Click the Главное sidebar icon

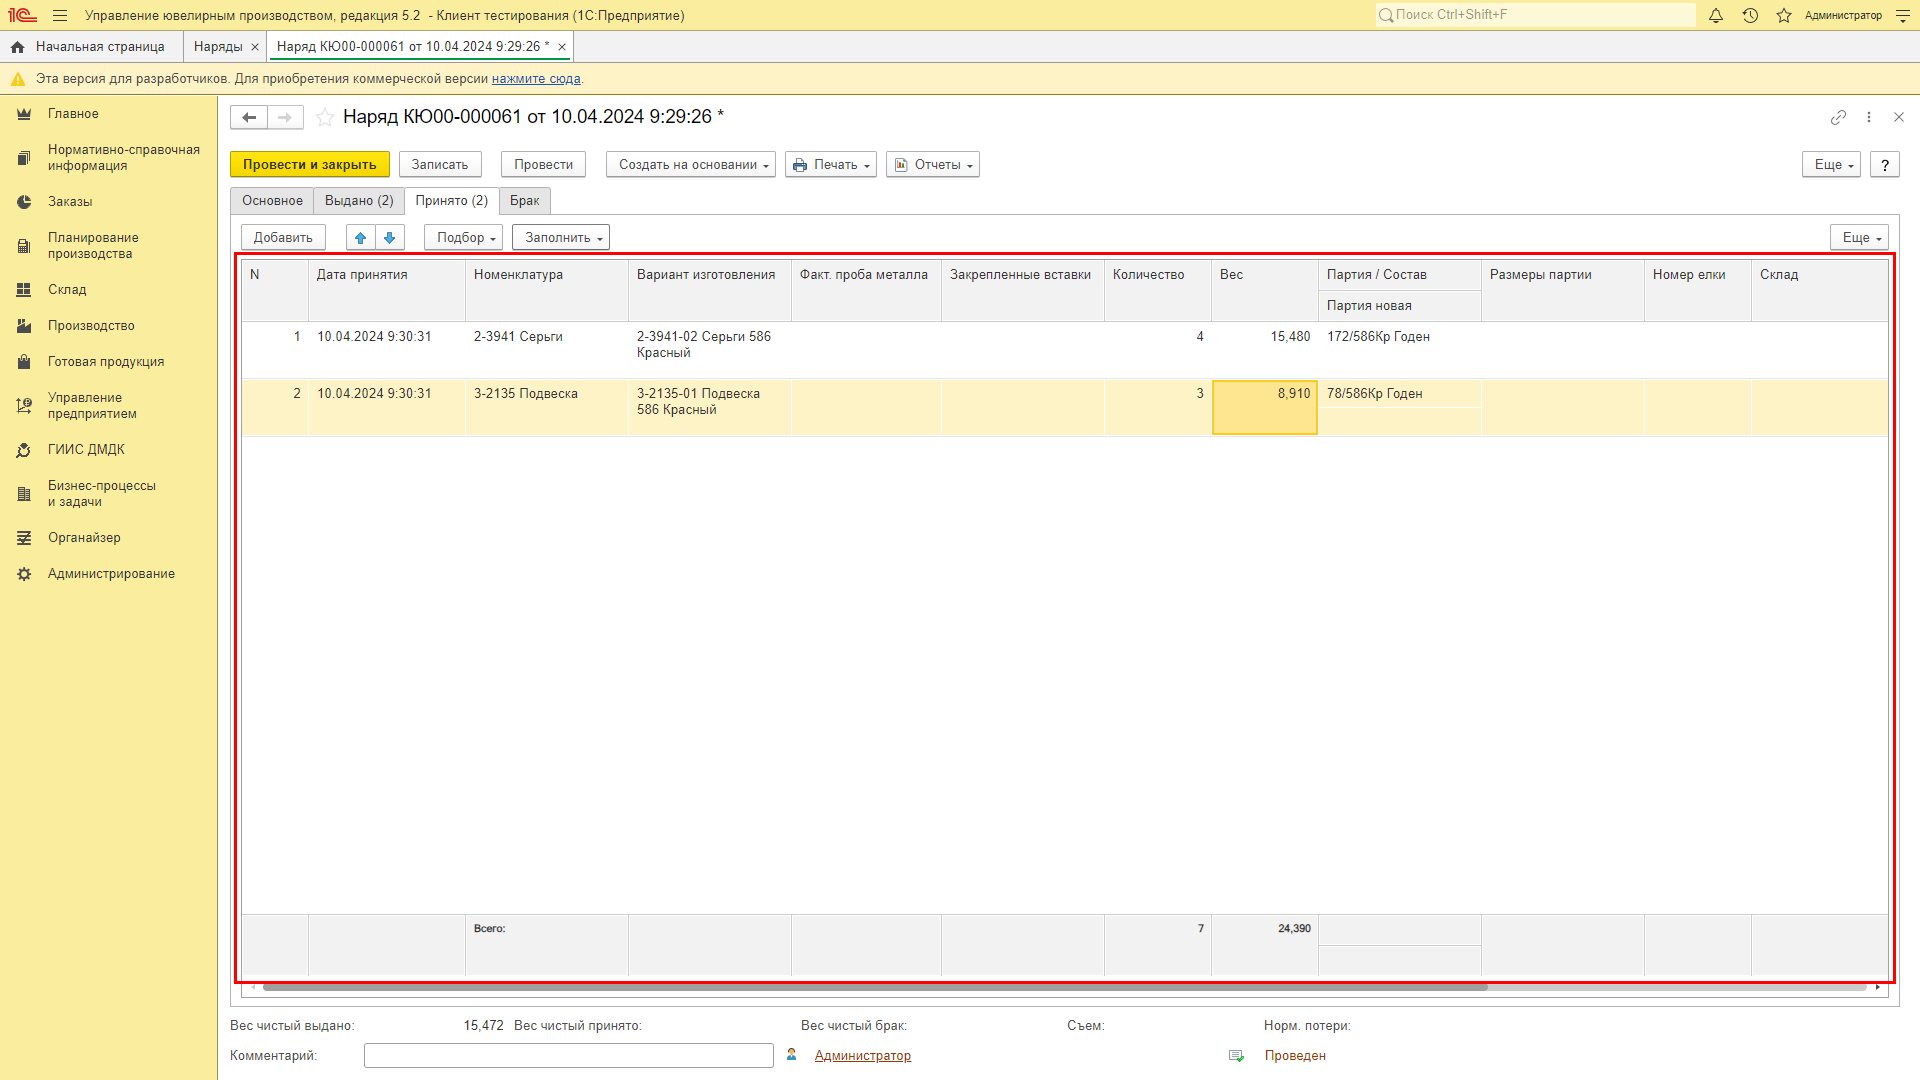pos(24,114)
